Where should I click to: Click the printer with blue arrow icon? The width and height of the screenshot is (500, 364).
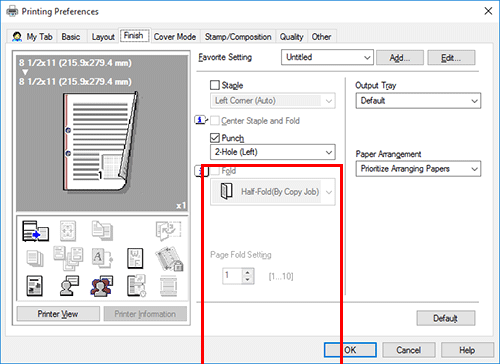(35, 231)
